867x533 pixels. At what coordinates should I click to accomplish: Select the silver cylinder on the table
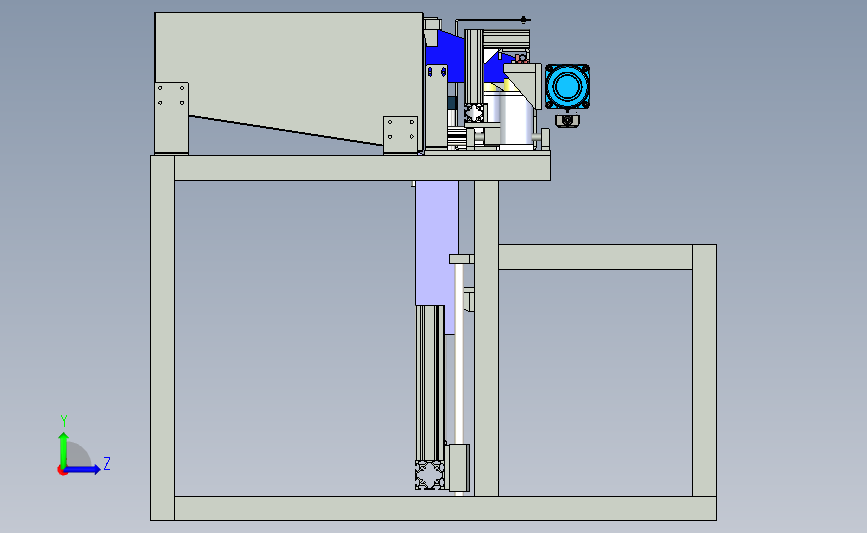point(516,119)
